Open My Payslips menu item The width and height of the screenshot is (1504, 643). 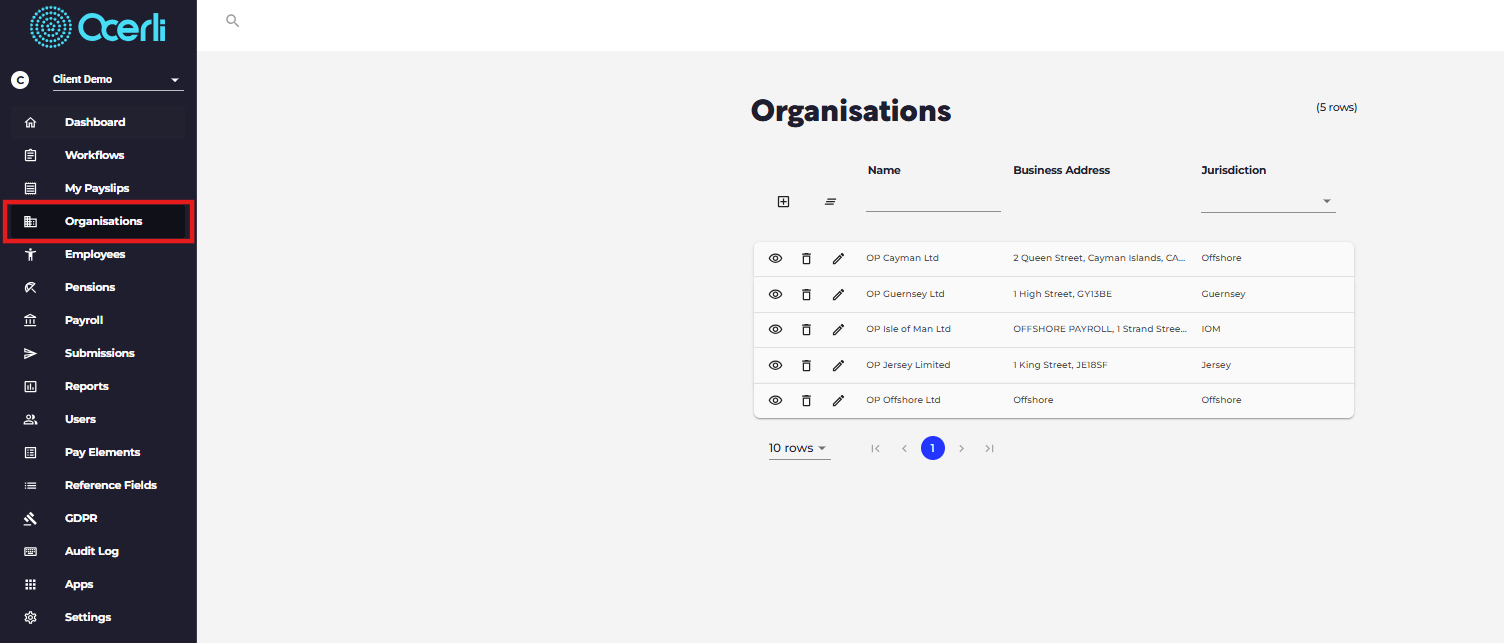[x=98, y=188]
